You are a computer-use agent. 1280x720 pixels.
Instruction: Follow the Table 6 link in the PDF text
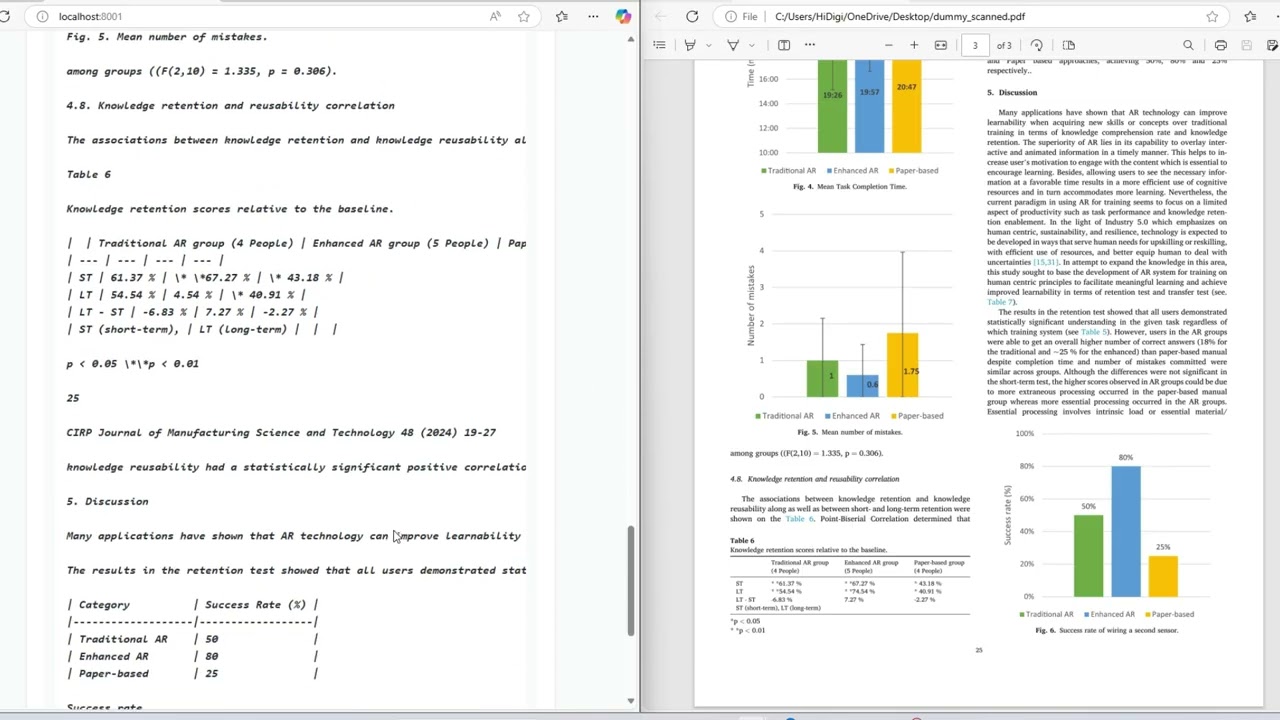[799, 519]
